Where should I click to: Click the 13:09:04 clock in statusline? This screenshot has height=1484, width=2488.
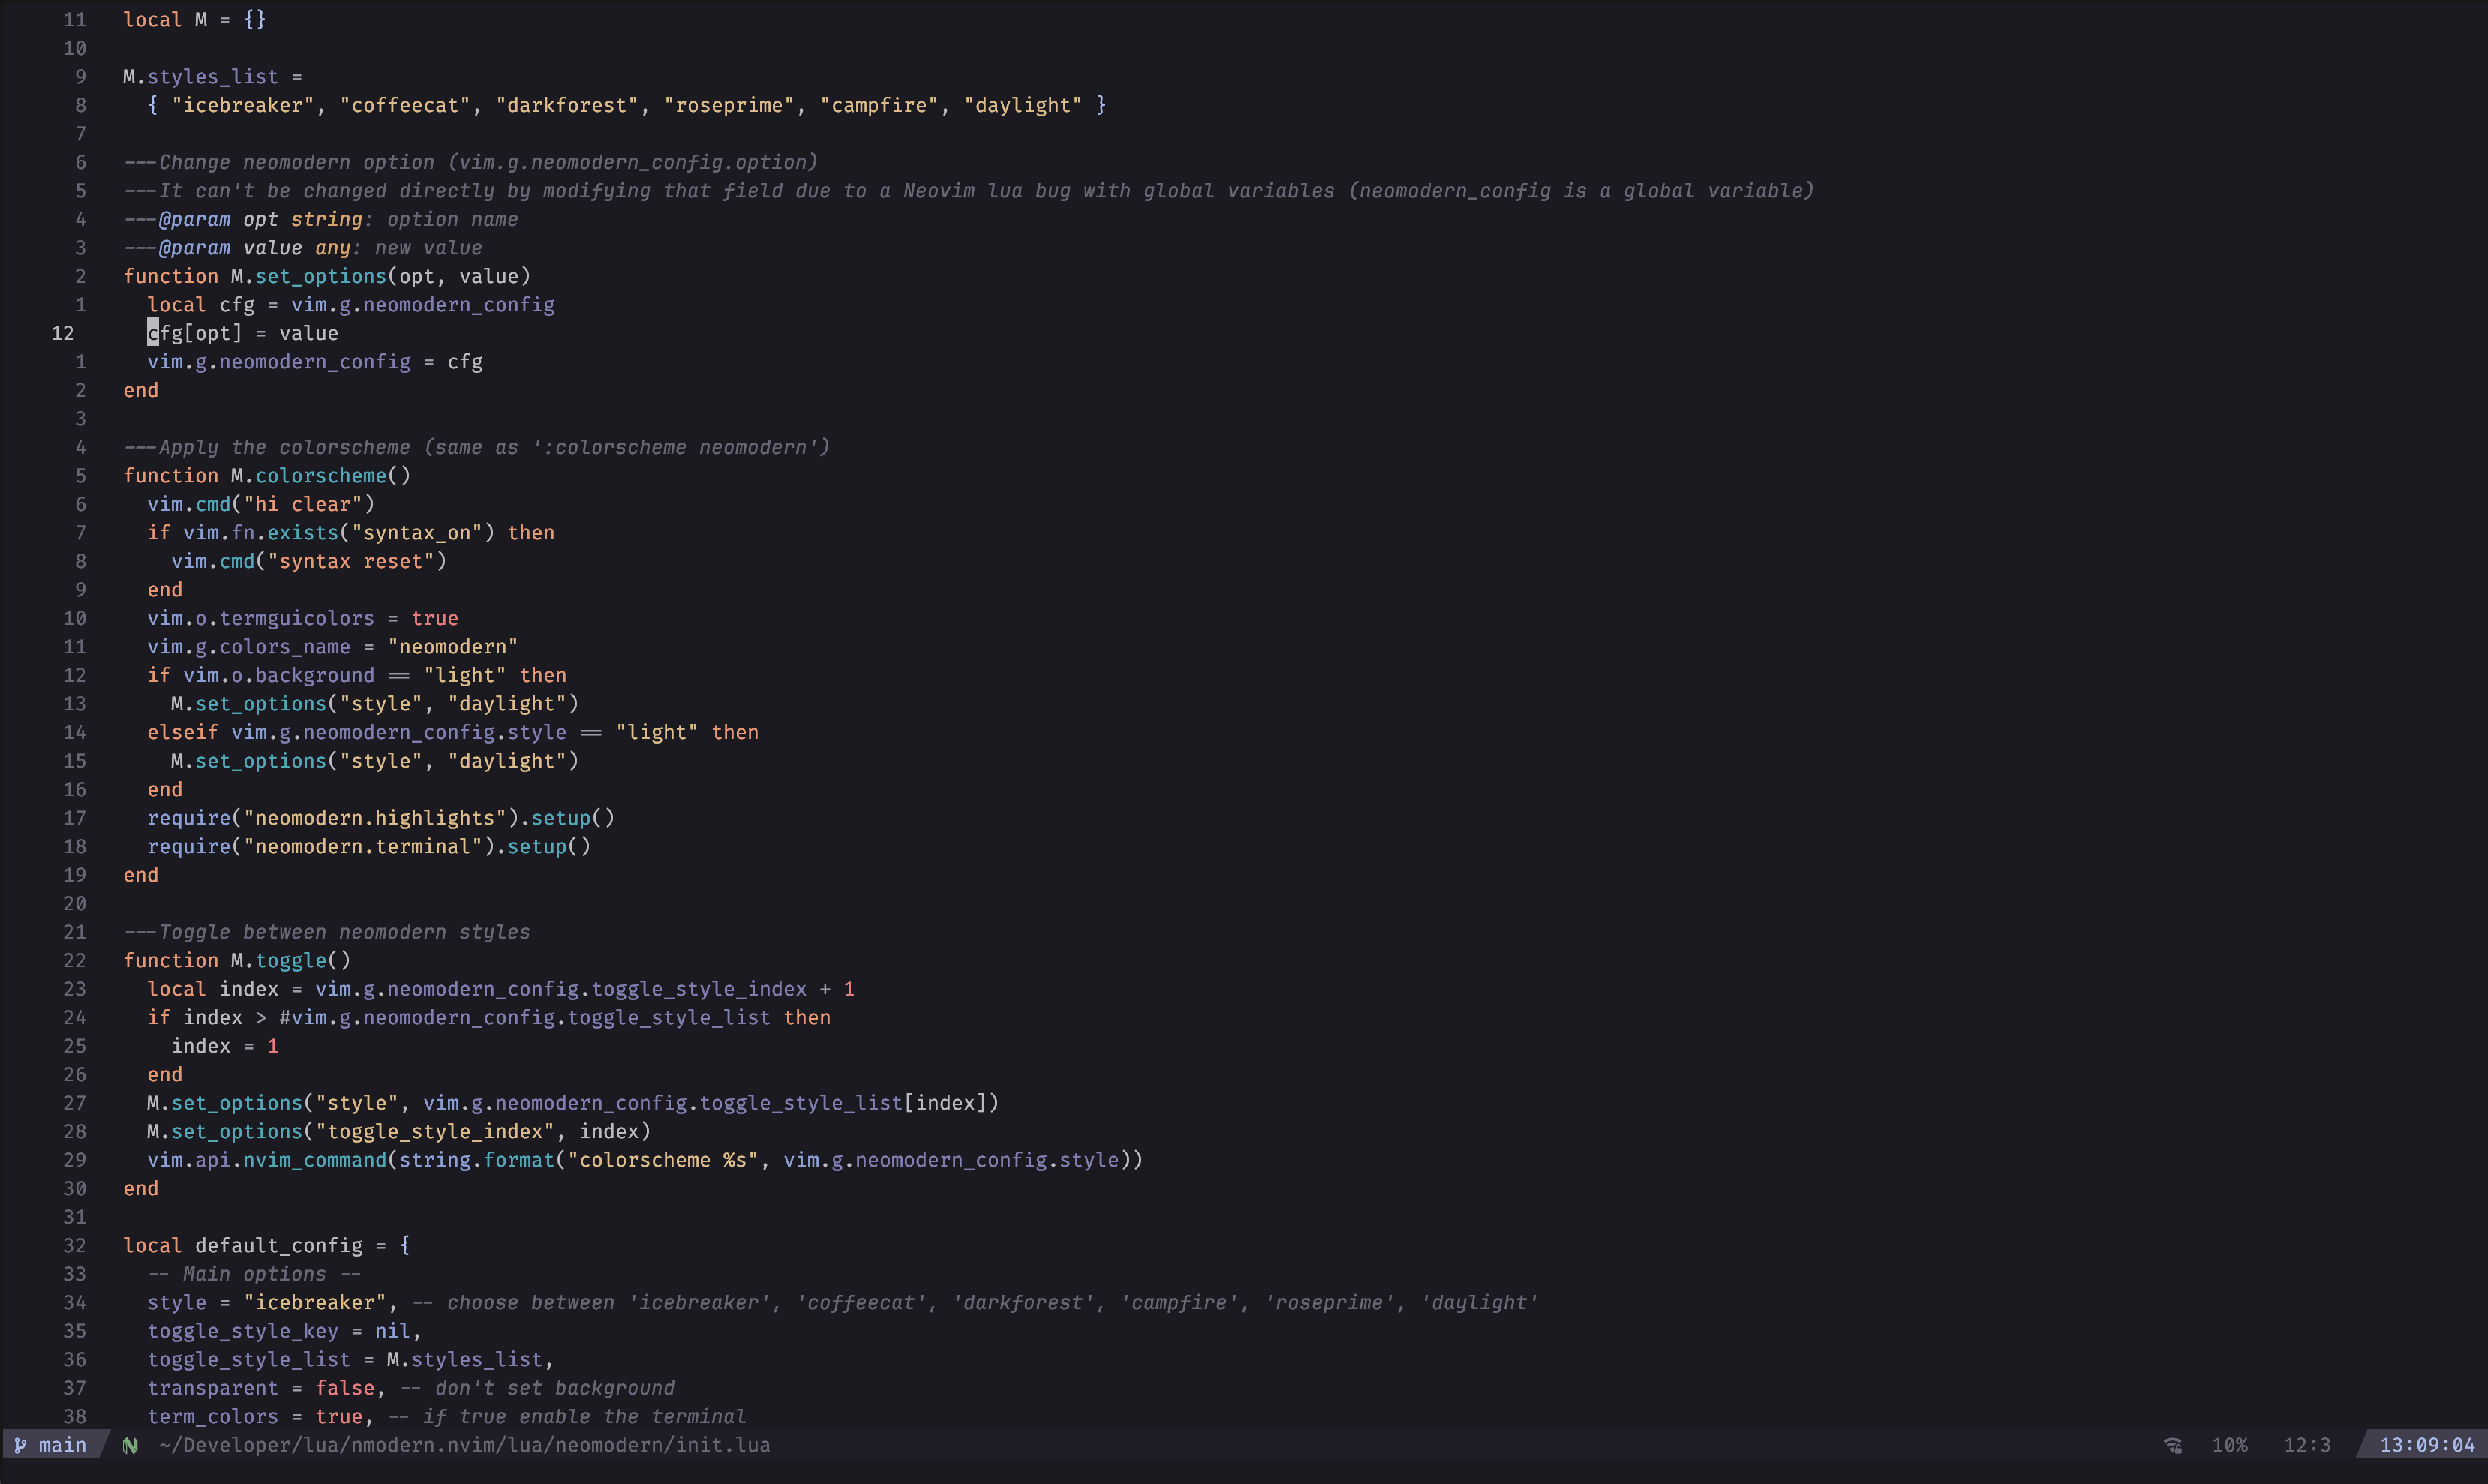[x=2427, y=1445]
